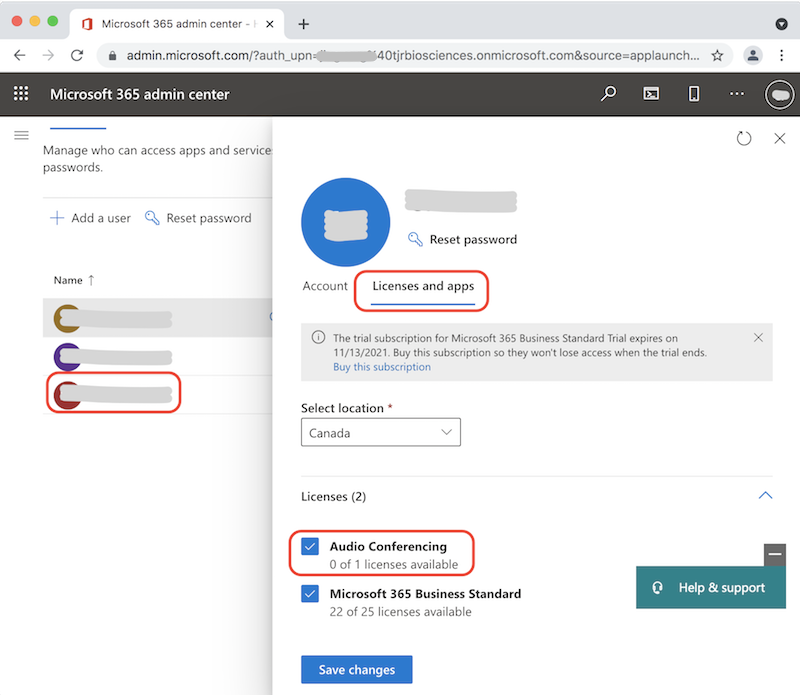Enable the Audio Conferencing license checkbox
Viewport: 800px width, 695px height.
click(310, 546)
